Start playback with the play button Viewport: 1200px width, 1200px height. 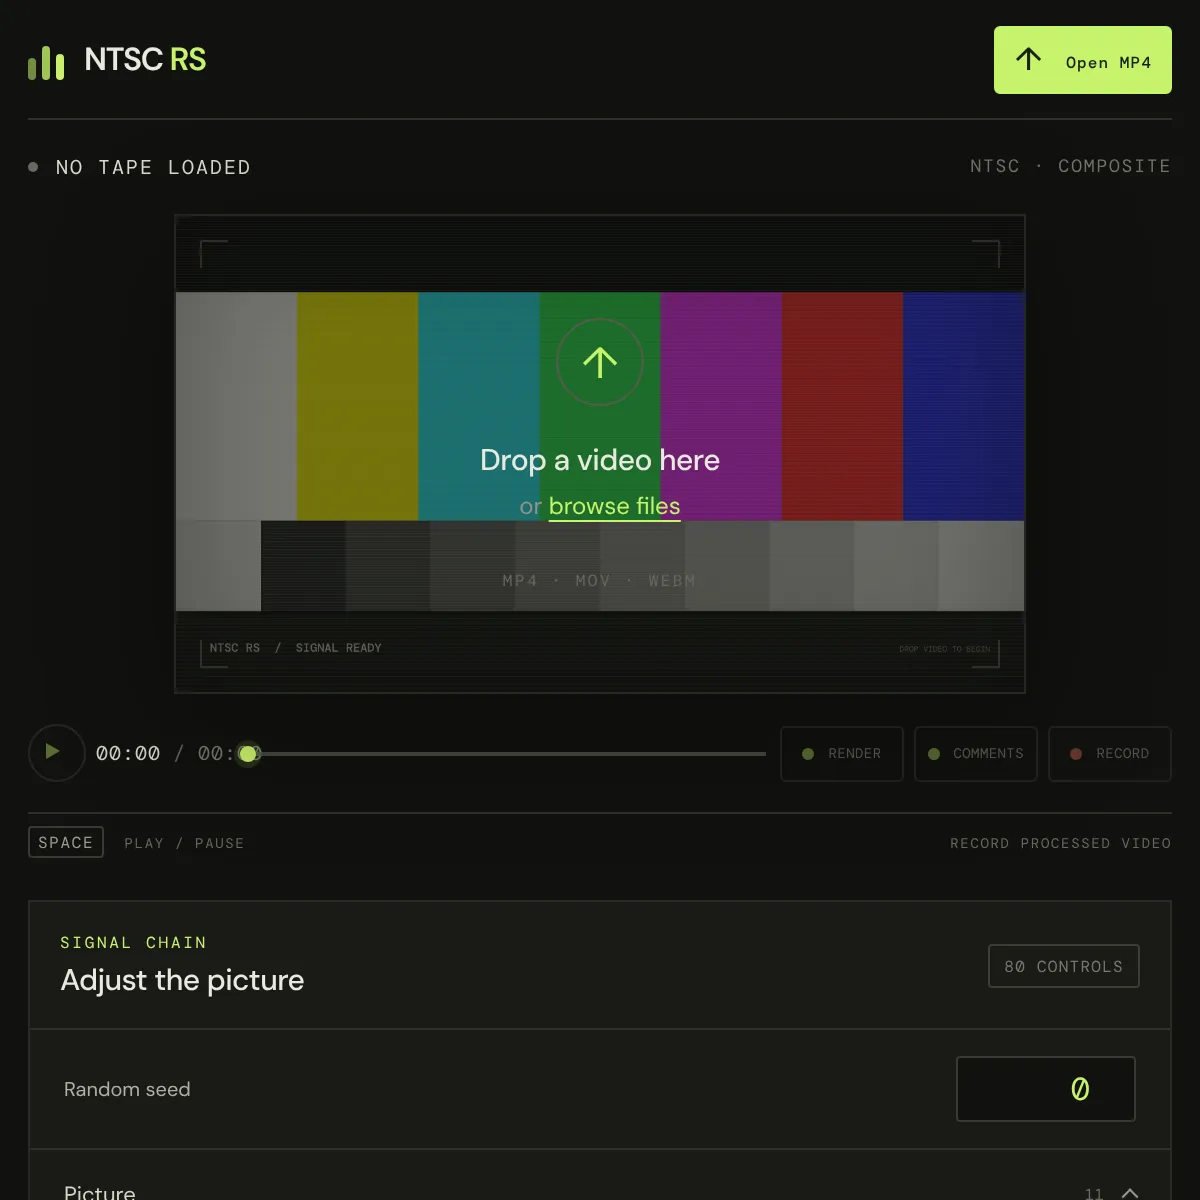coord(56,752)
